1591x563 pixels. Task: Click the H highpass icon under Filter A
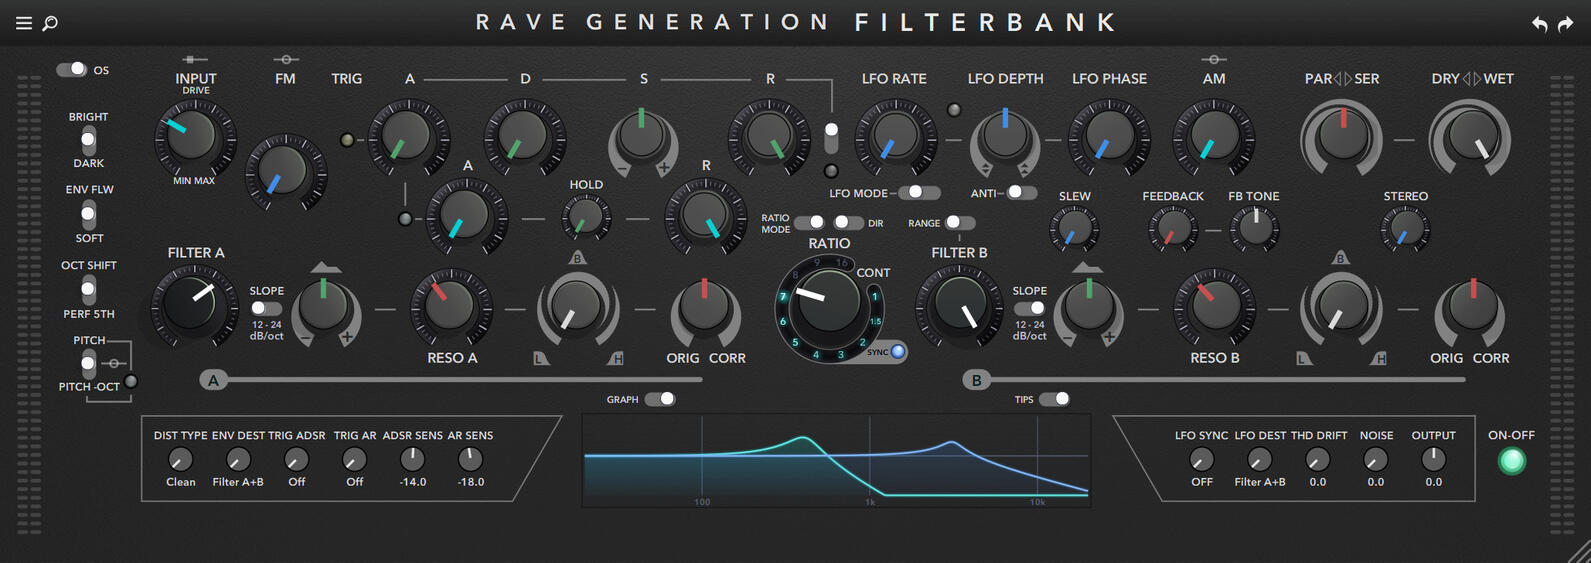(616, 358)
